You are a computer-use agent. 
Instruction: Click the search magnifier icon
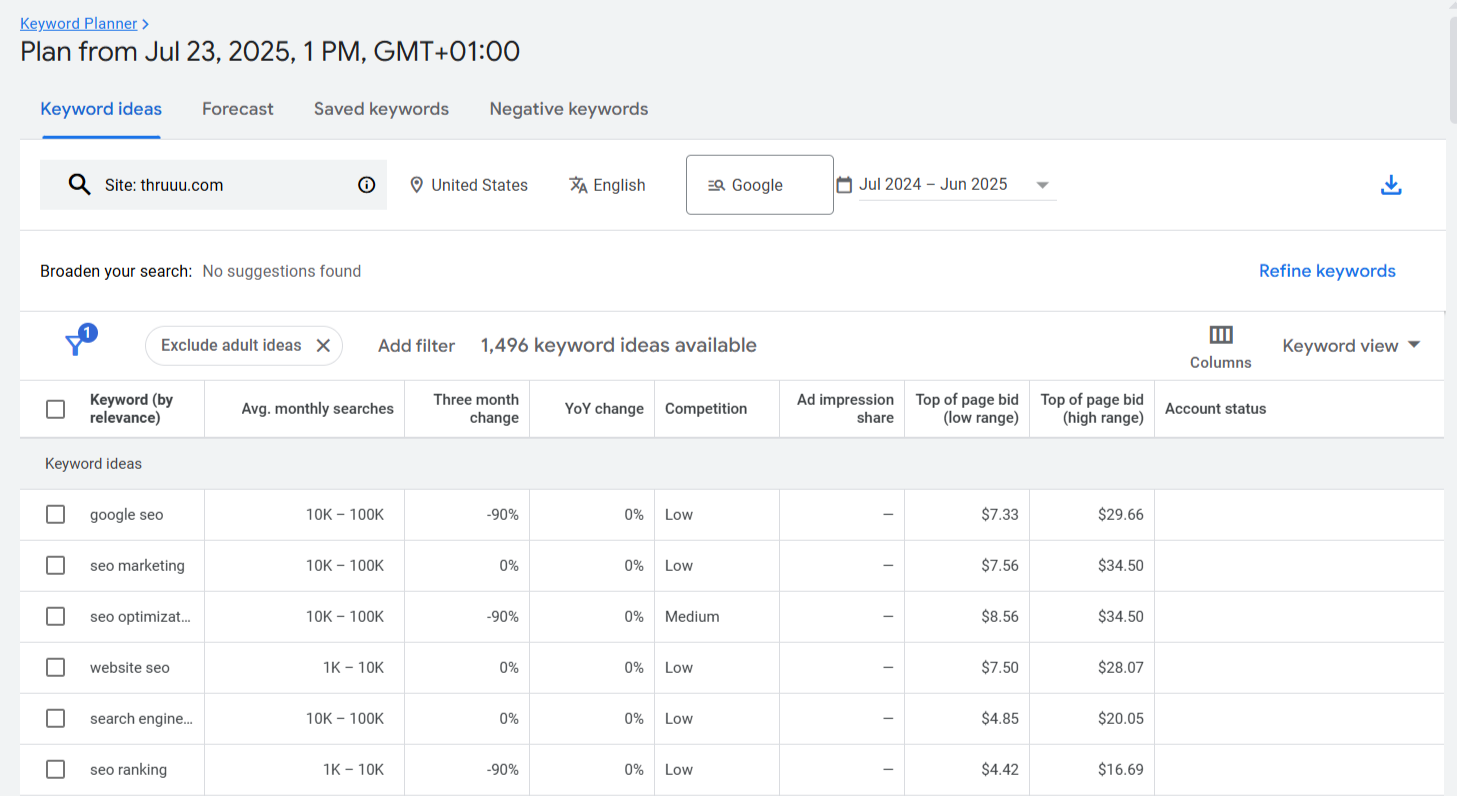click(x=79, y=185)
